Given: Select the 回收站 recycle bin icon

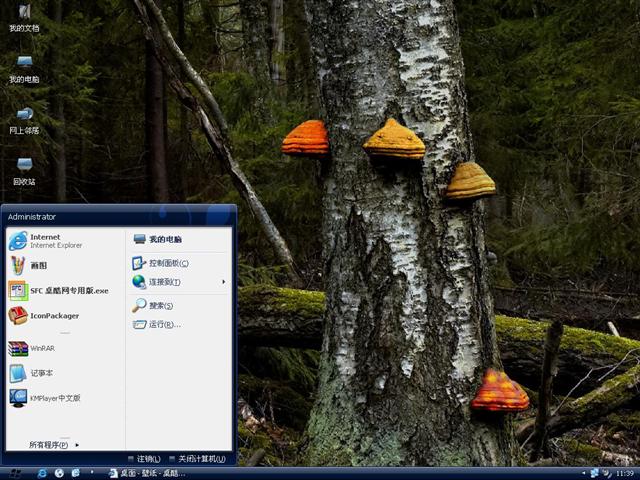Looking at the screenshot, I should (x=24, y=171).
